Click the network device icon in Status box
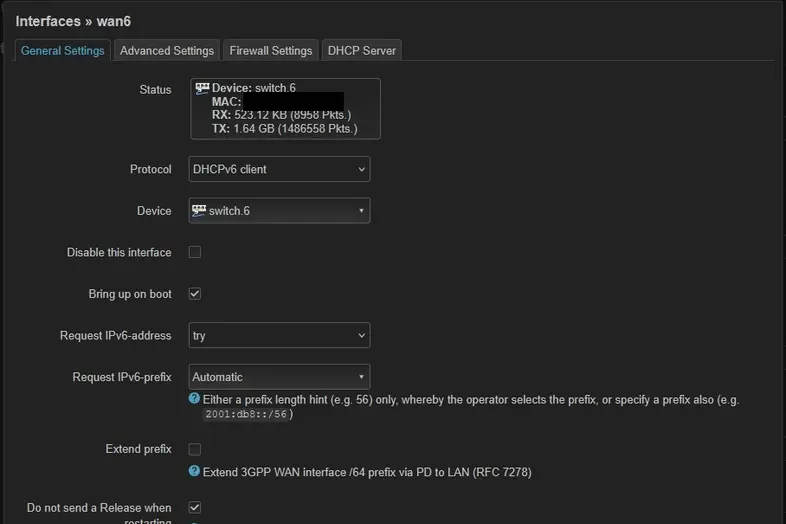Screen dimensions: 786x524 pos(203,88)
